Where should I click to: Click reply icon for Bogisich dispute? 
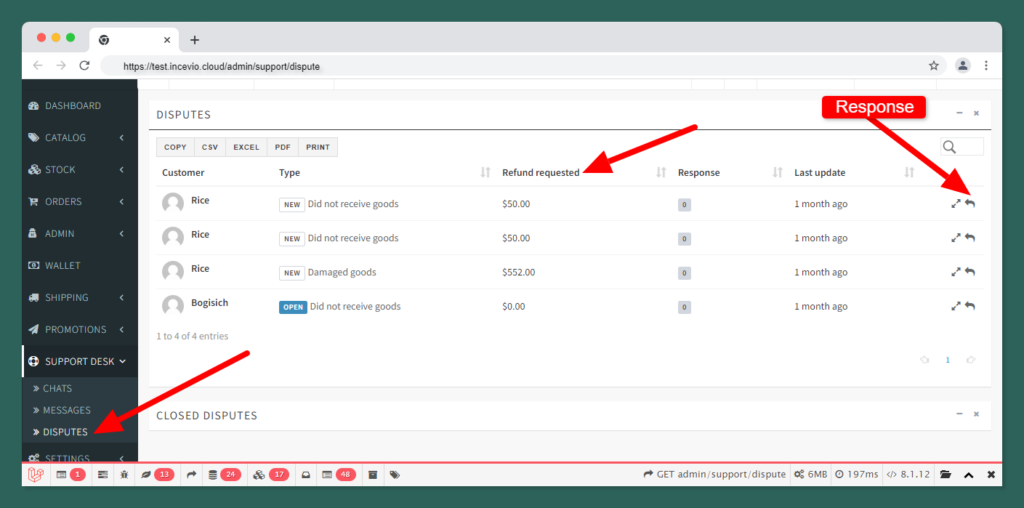[970, 306]
